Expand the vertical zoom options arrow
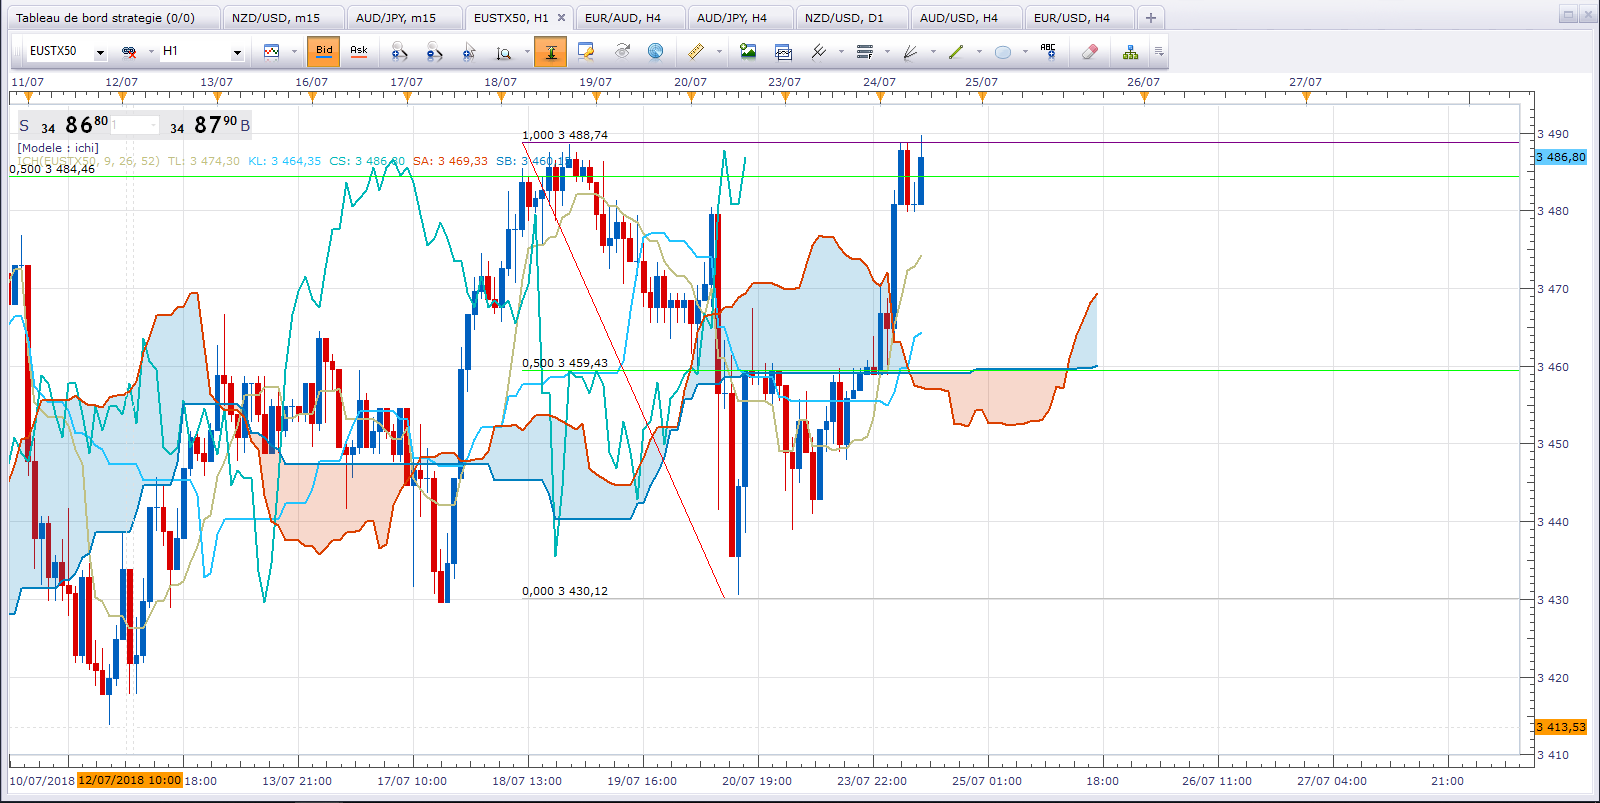 pyautogui.click(x=527, y=52)
